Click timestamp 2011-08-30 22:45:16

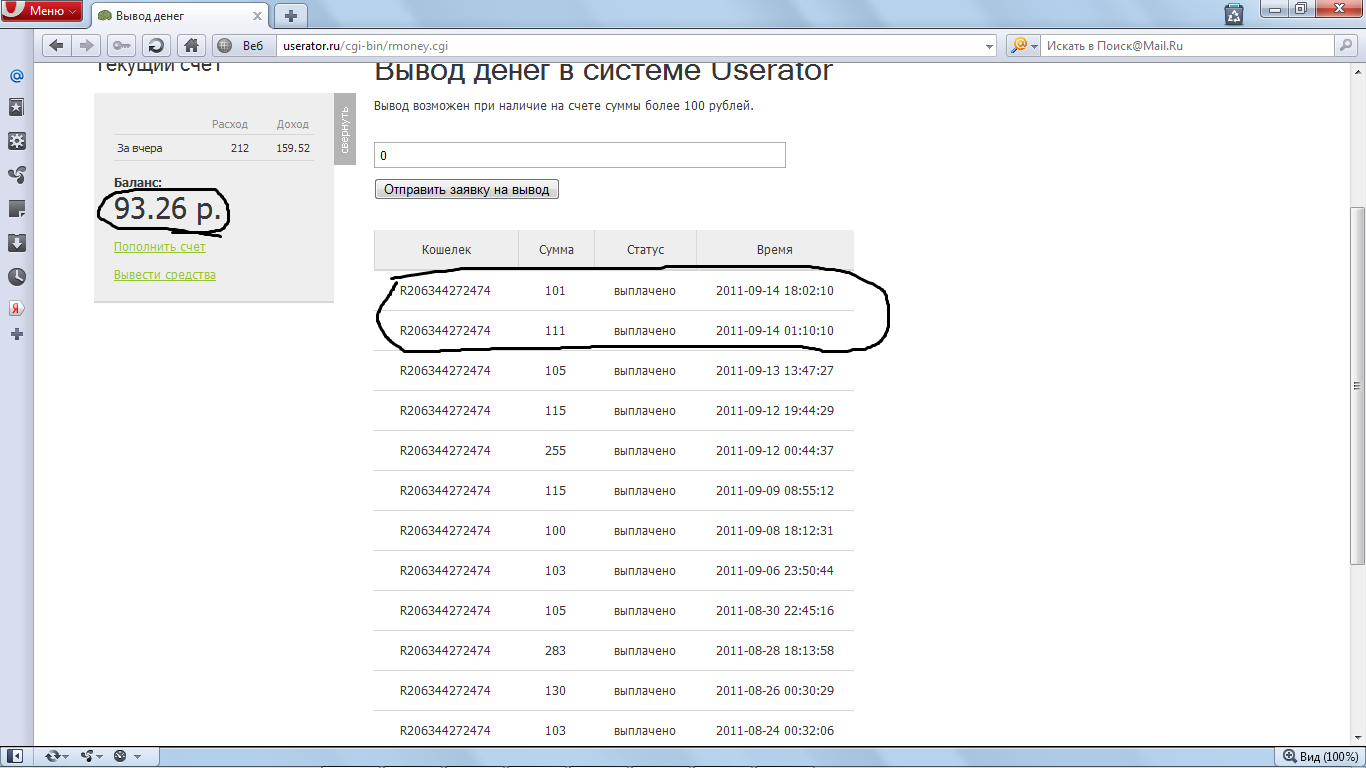click(x=775, y=611)
